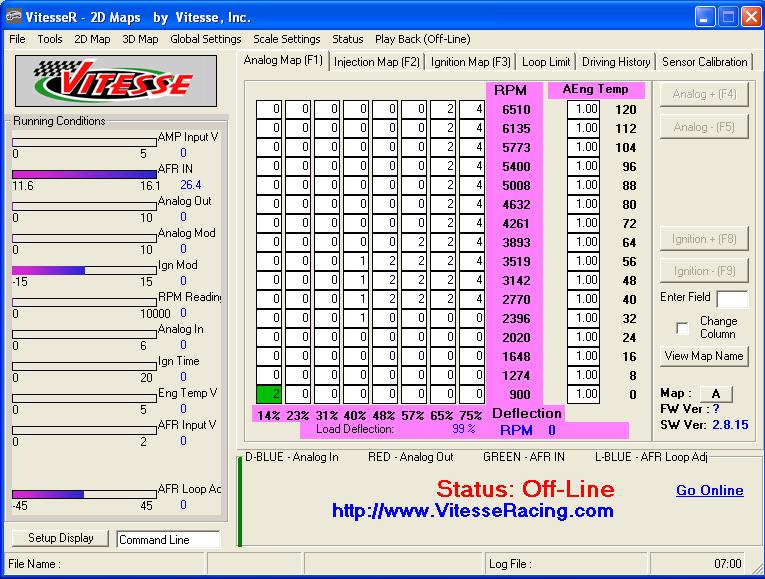Click the Log File status bar field
The image size is (765, 579).
coord(565,564)
